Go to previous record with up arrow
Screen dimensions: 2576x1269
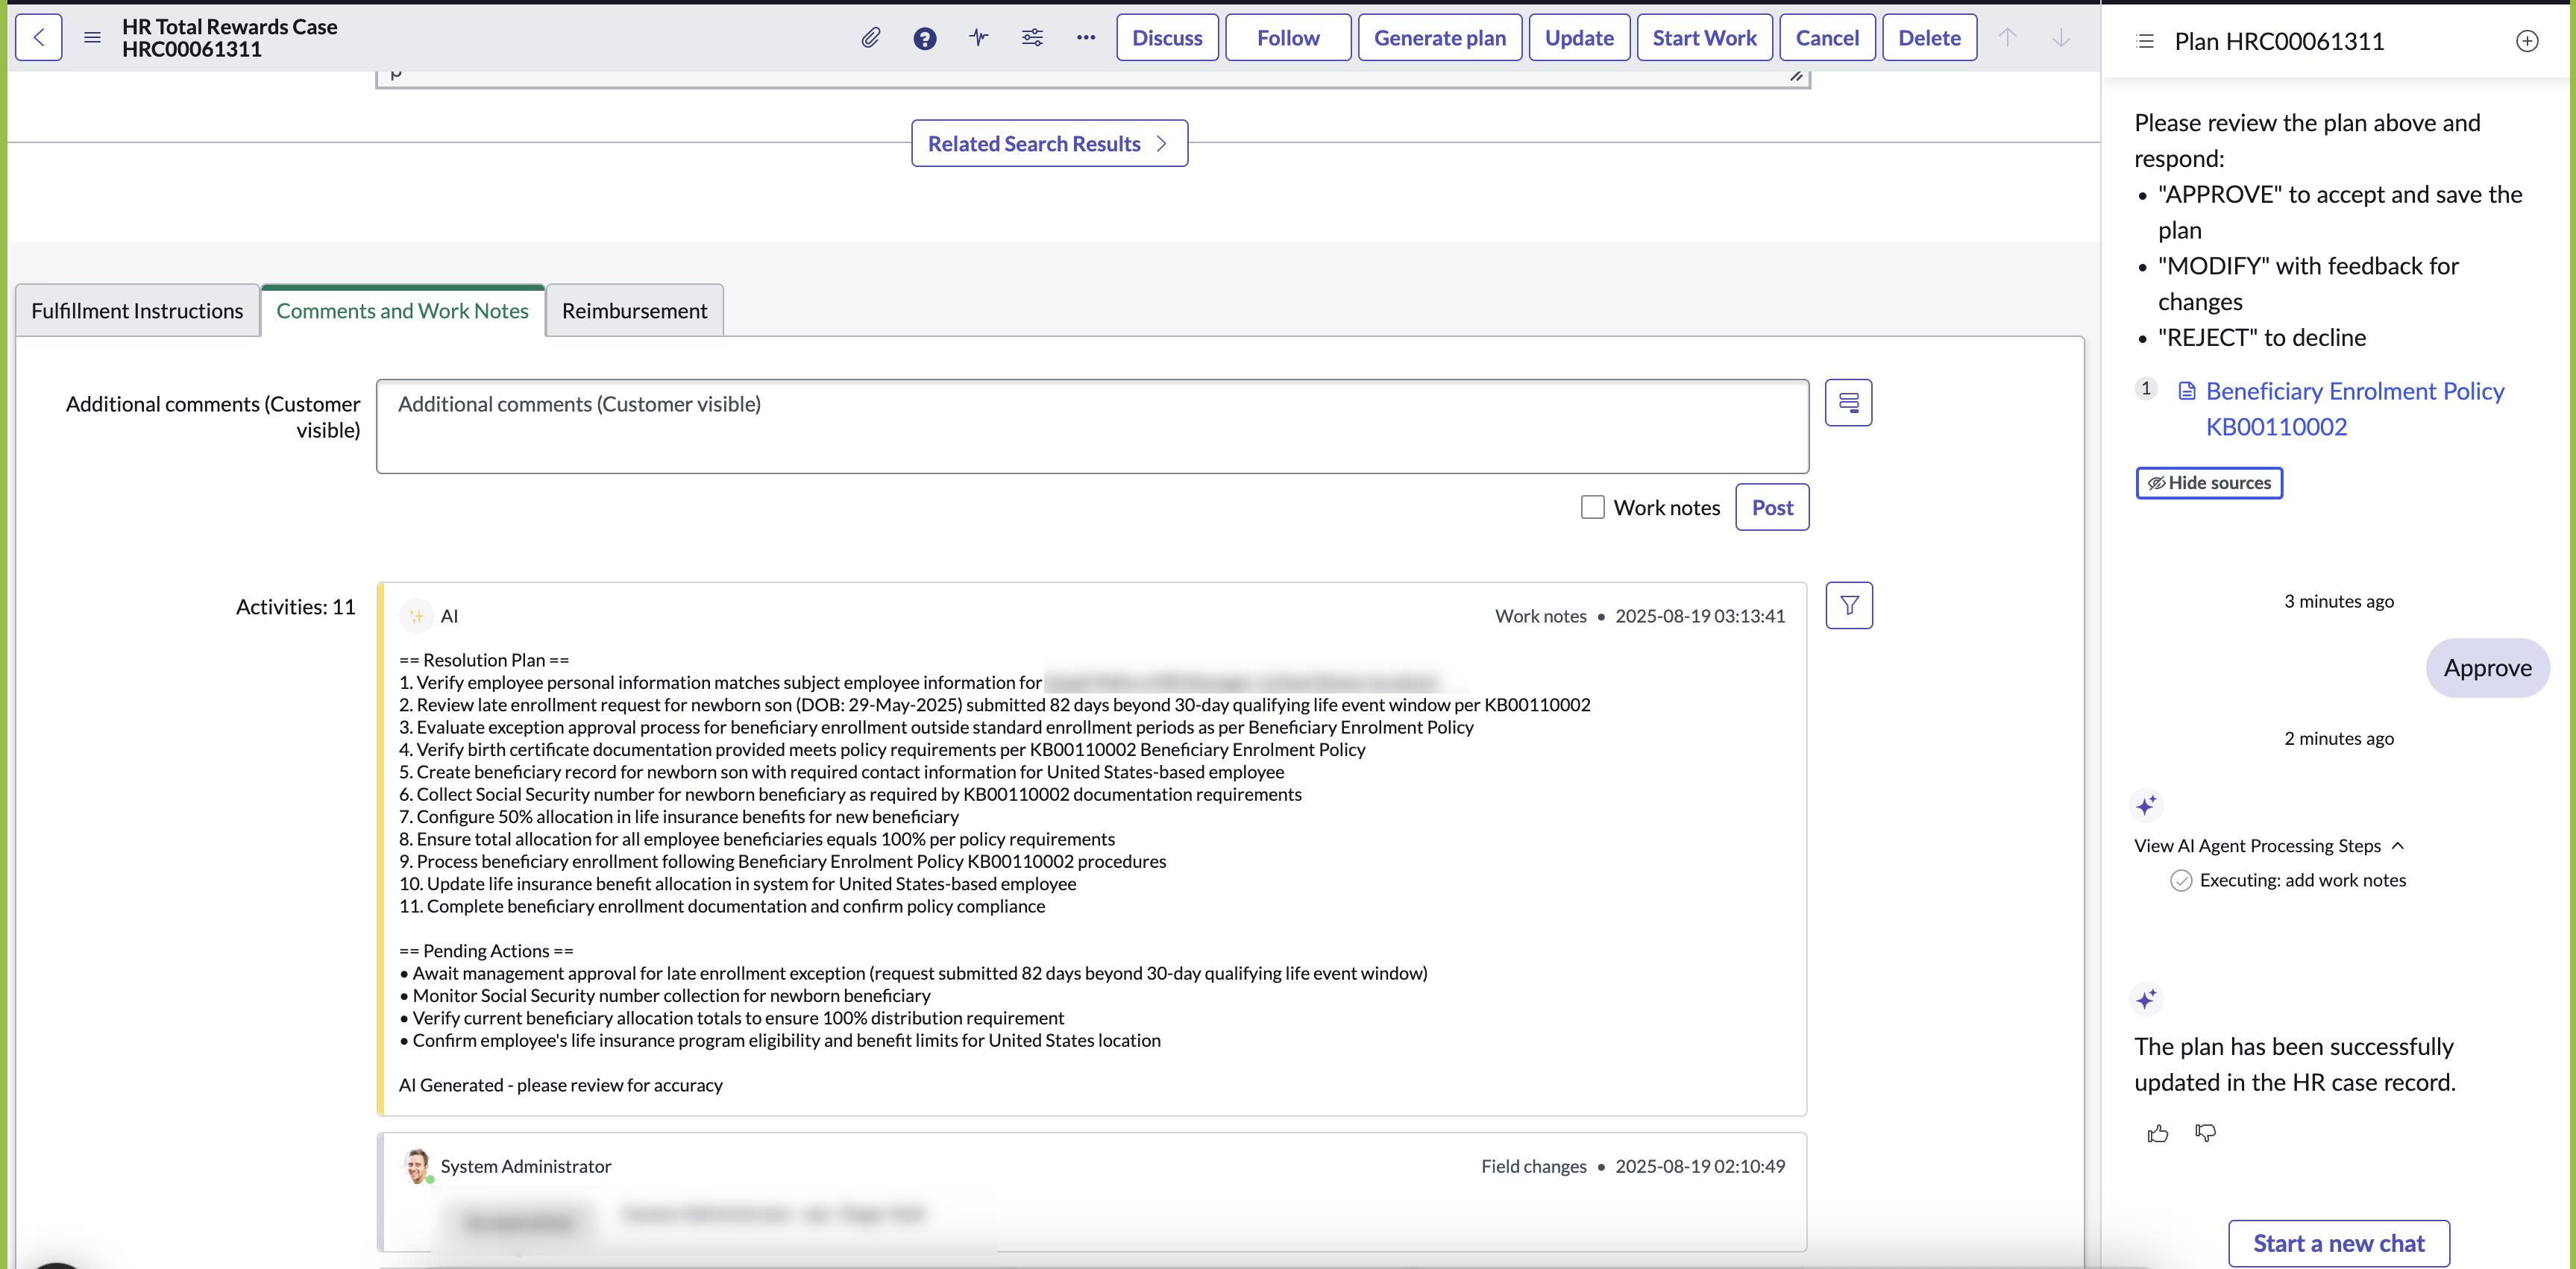coord(2007,38)
